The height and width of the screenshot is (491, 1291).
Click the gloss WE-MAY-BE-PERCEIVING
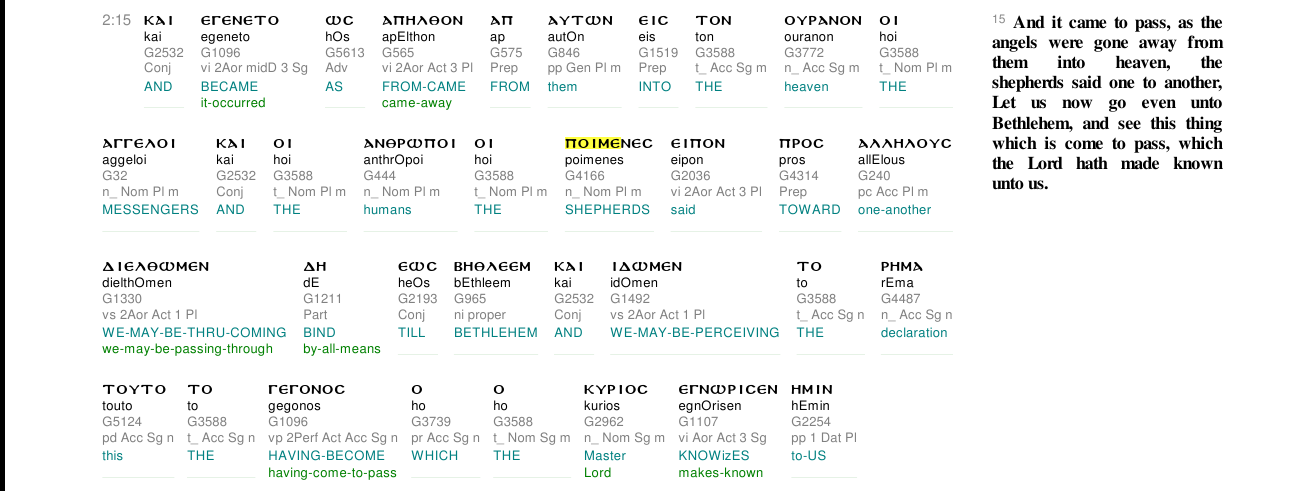tap(694, 333)
